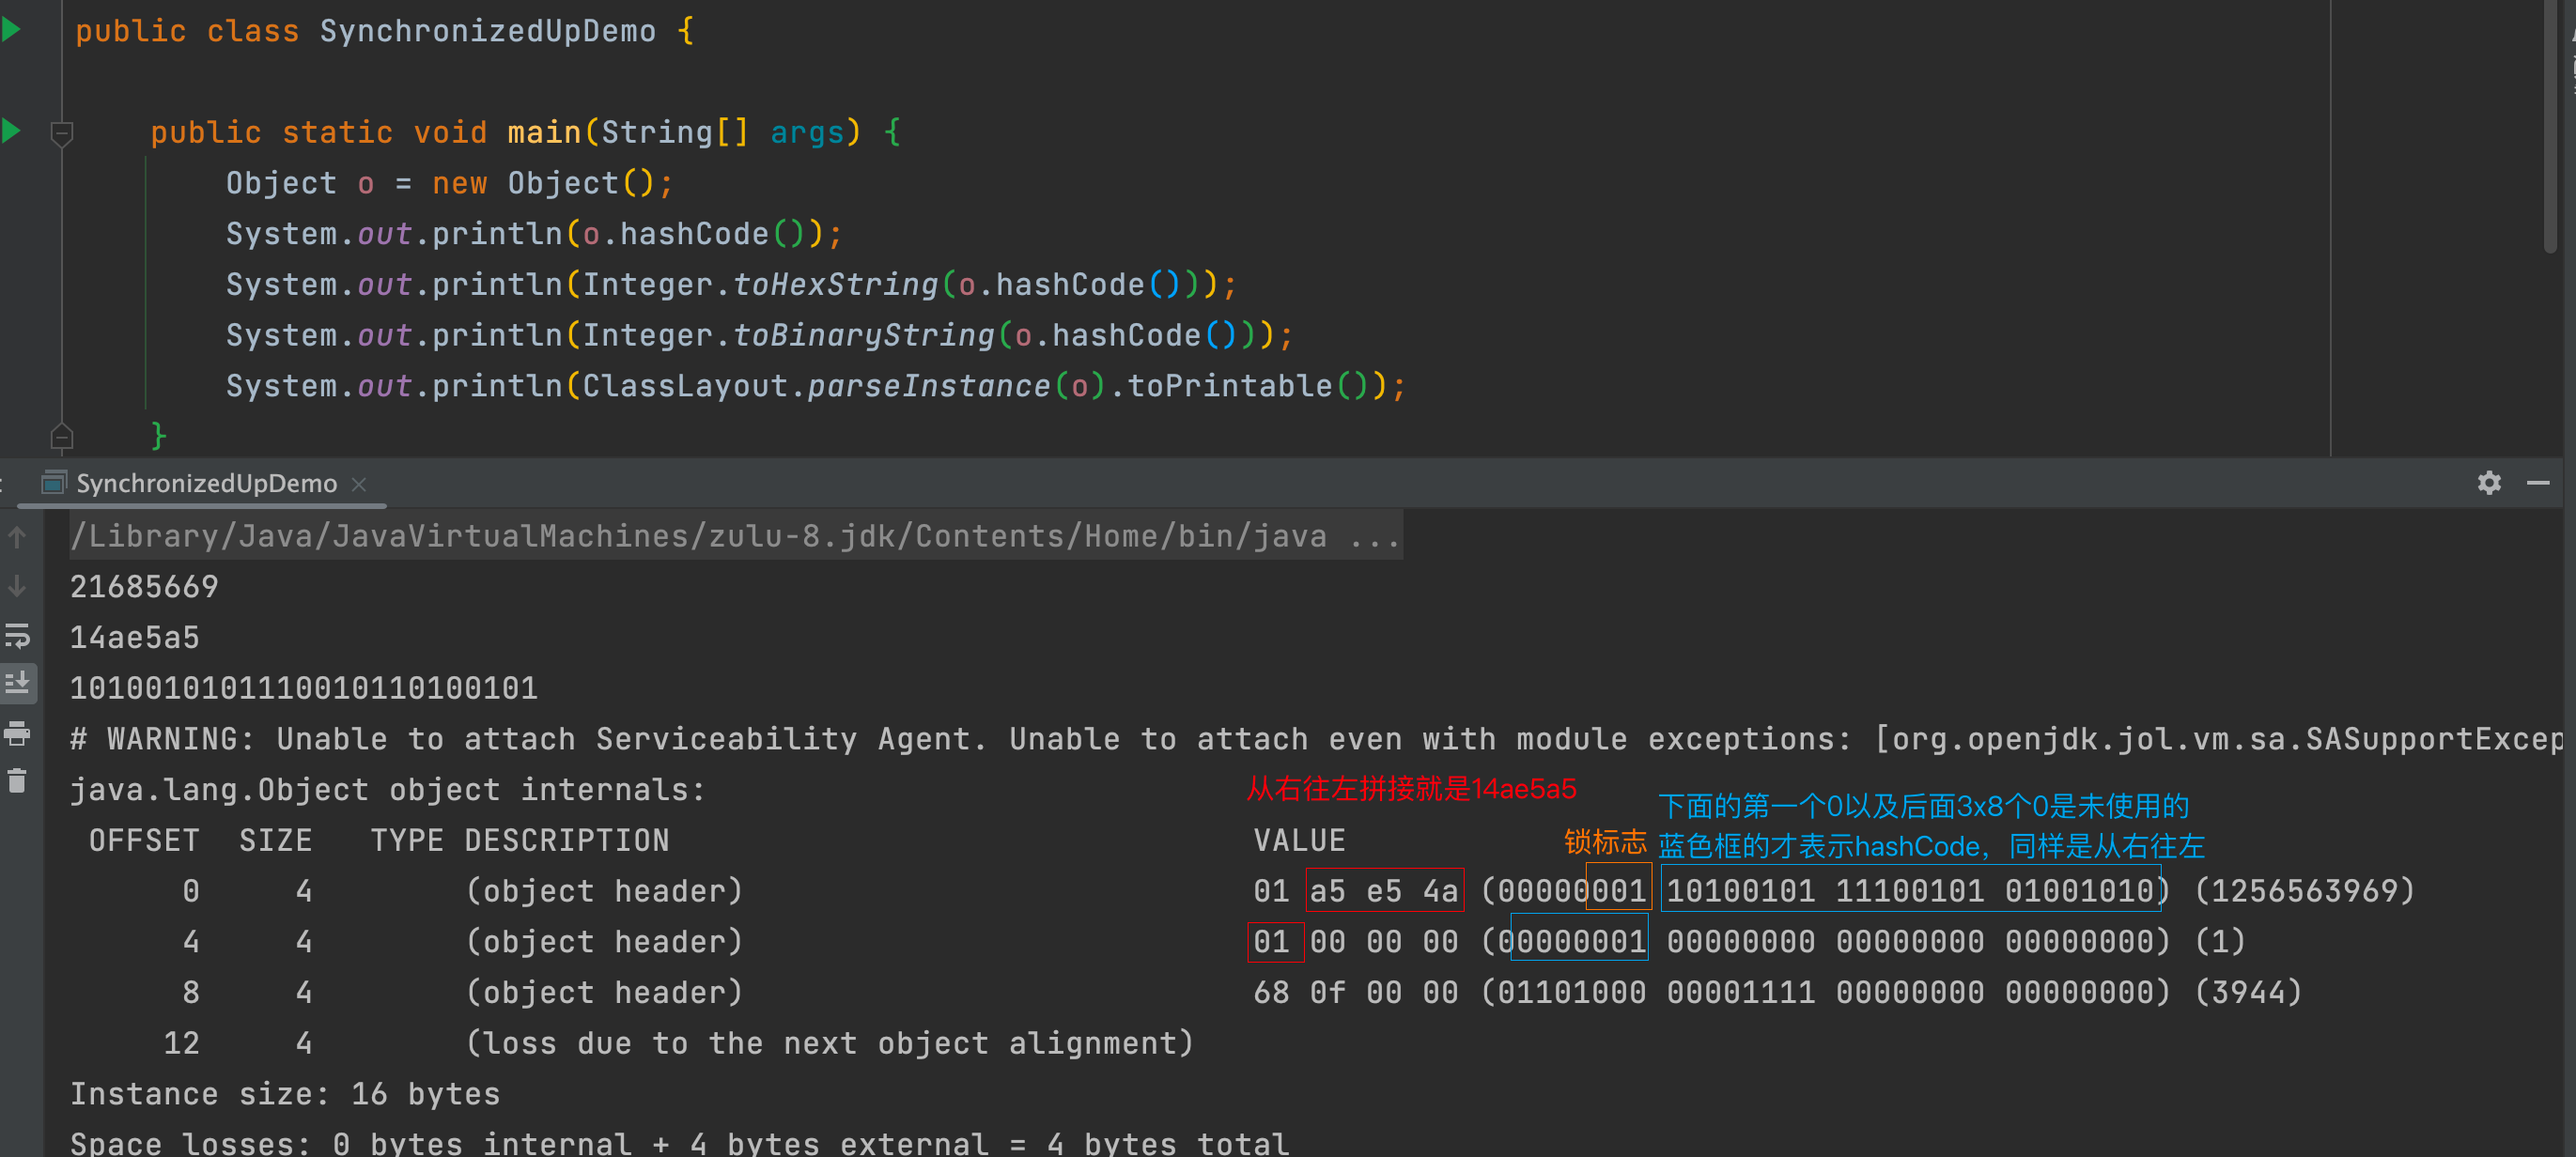
Task: Click the DESCRIPTION column header in output
Action: 567,841
